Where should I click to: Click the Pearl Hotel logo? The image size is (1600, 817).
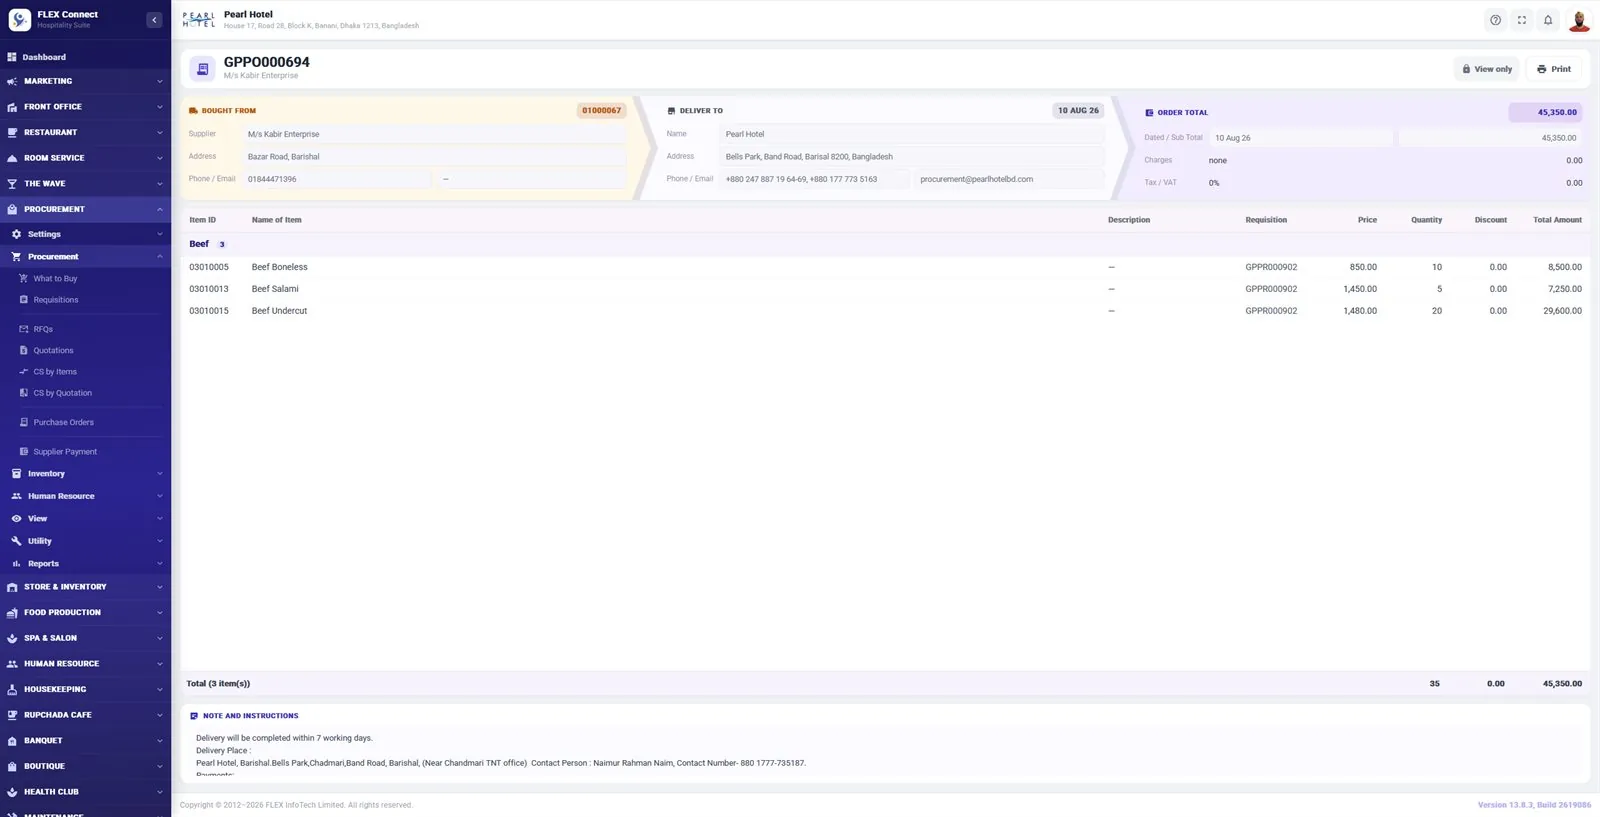(x=199, y=20)
